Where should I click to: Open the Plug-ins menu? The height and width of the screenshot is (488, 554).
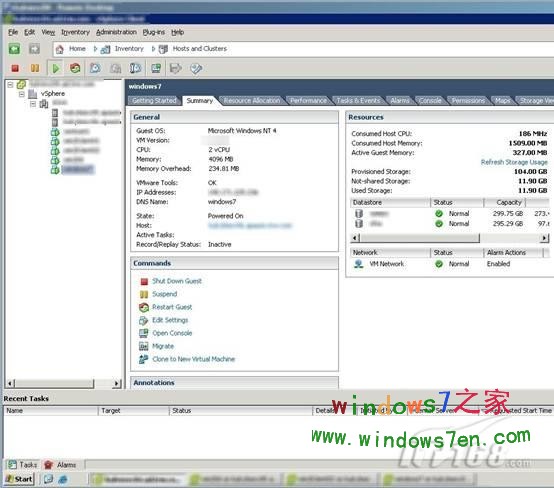click(x=154, y=32)
